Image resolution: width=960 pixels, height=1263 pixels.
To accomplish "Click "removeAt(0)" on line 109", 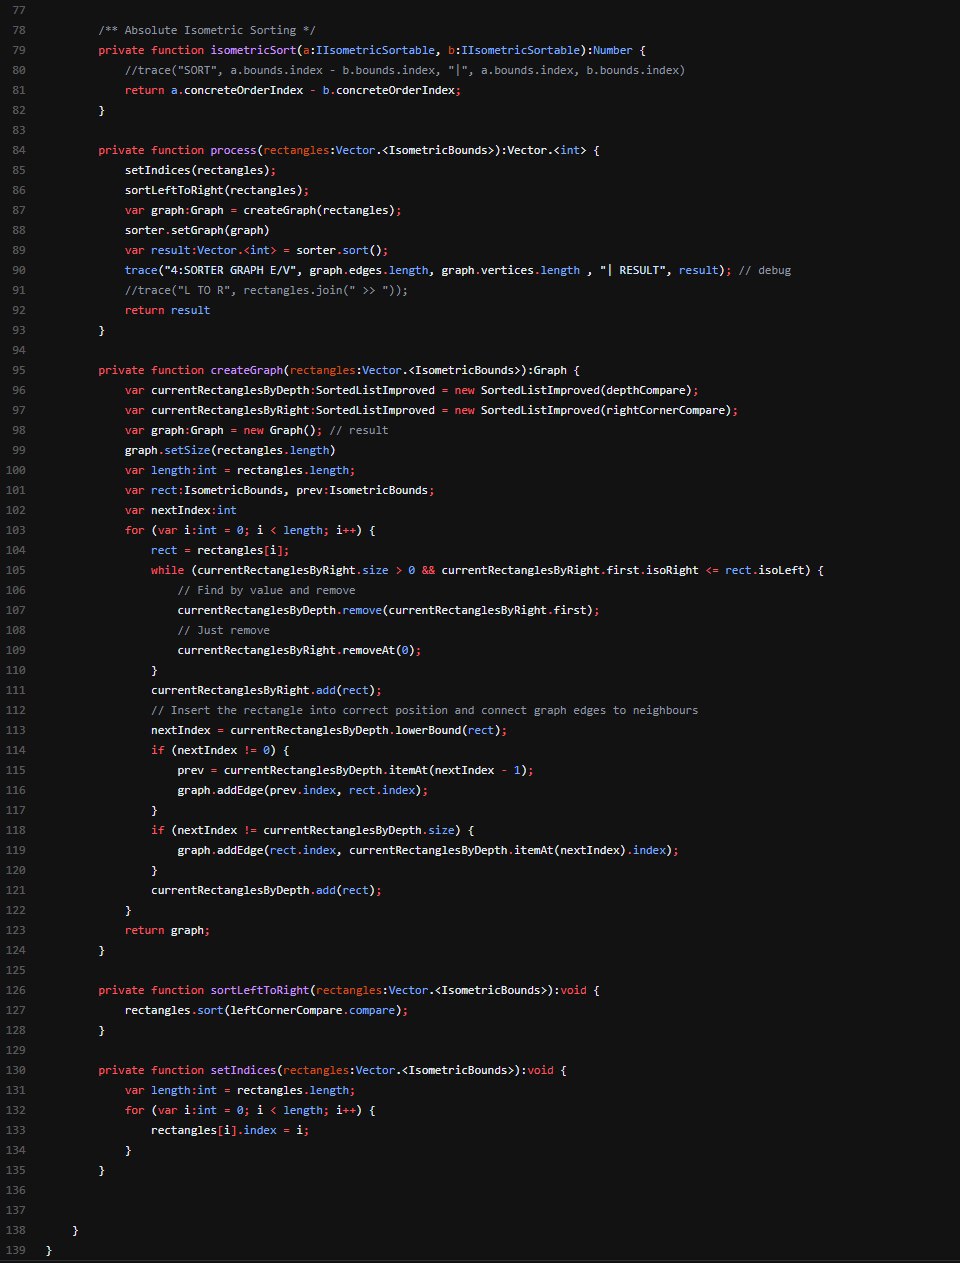I will pyautogui.click(x=378, y=650).
